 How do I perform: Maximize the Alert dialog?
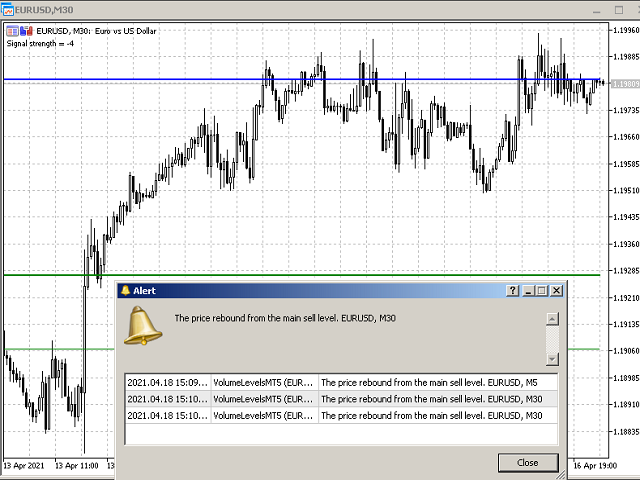tap(542, 290)
